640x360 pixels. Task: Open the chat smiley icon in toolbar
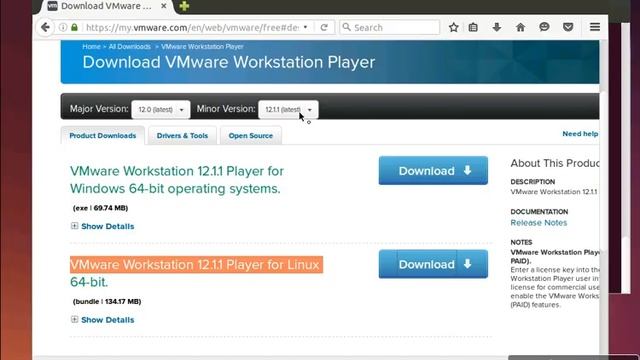point(544,27)
